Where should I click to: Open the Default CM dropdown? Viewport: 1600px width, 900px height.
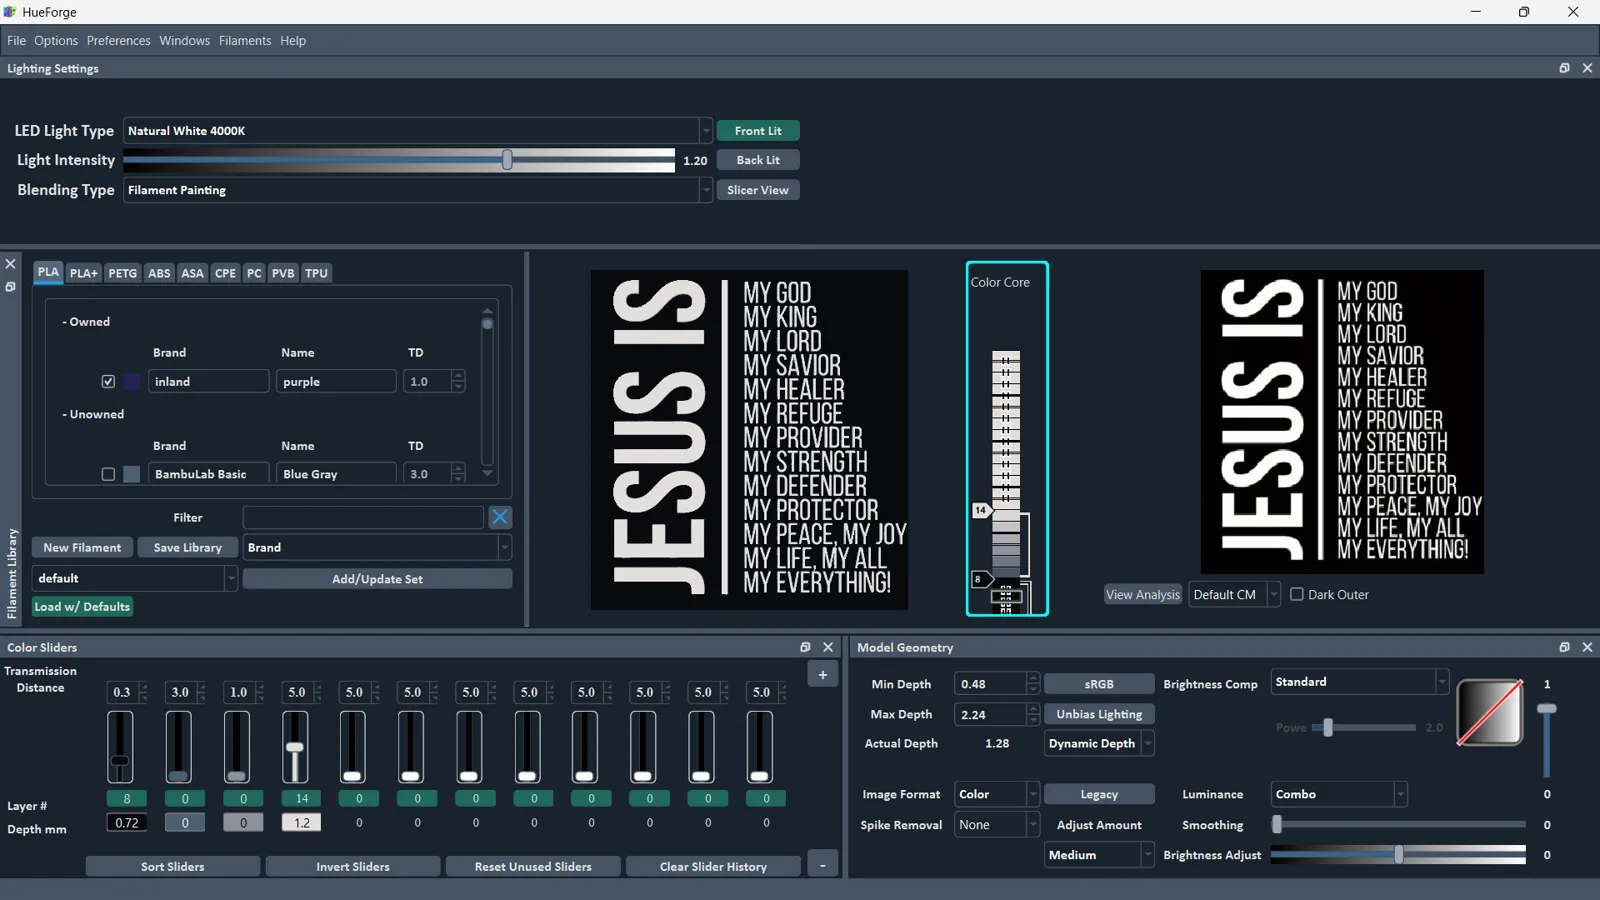(1234, 594)
